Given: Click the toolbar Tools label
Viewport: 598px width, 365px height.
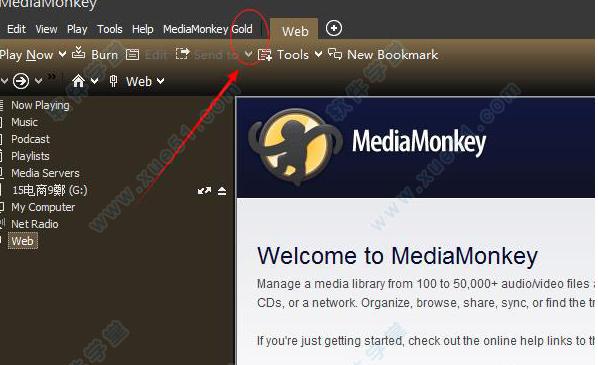Looking at the screenshot, I should click(x=293, y=55).
